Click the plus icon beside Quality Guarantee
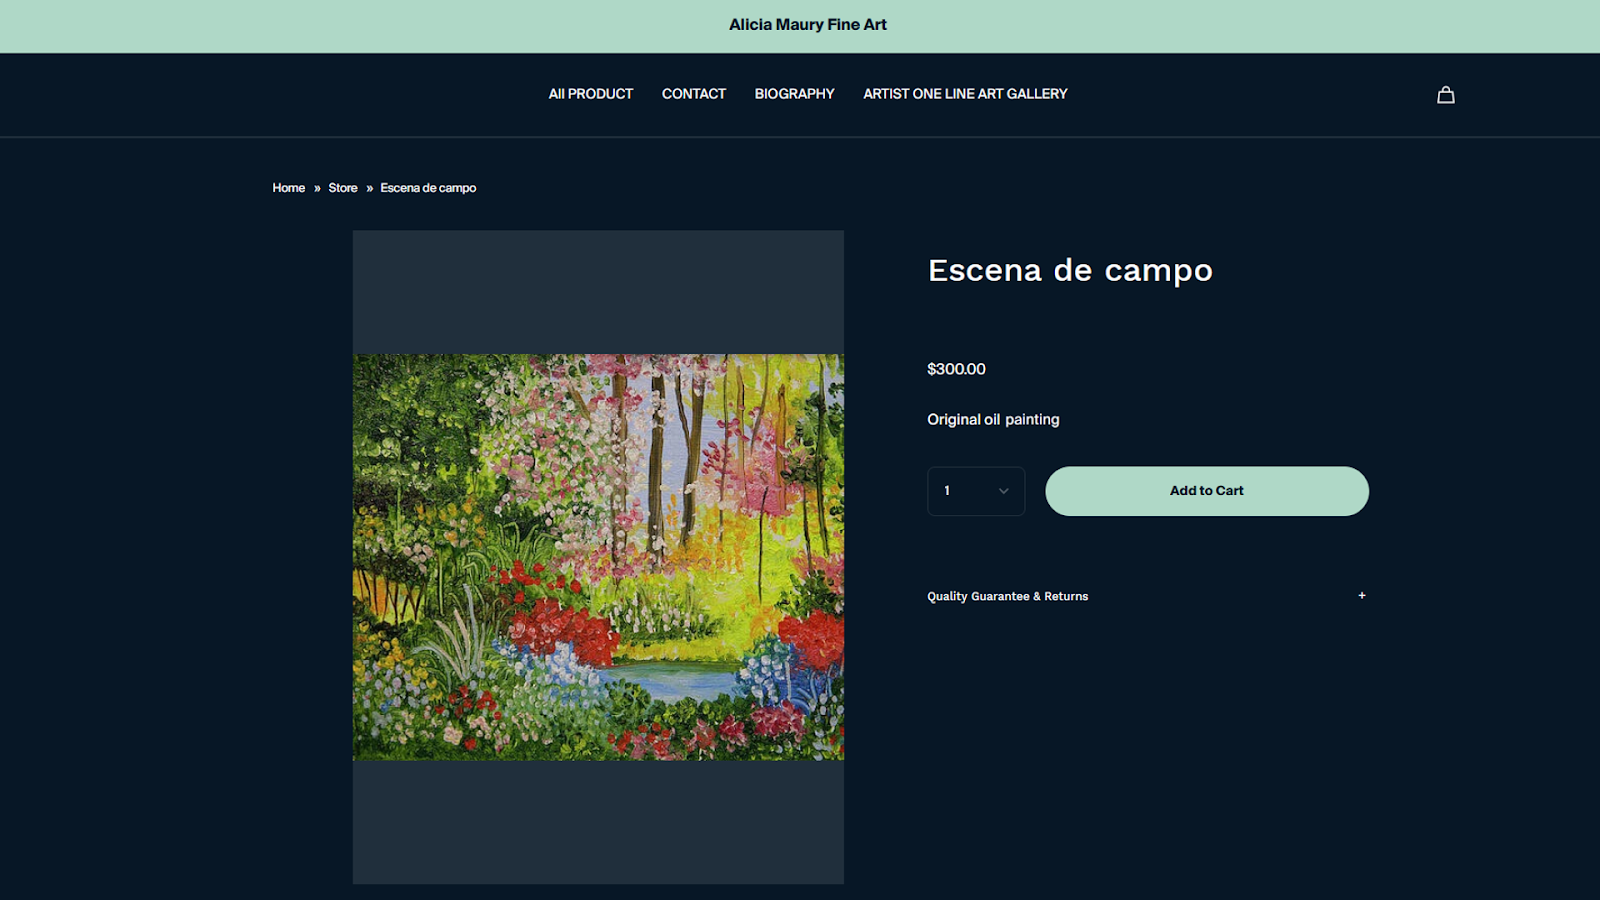This screenshot has height=900, width=1600. (x=1361, y=595)
